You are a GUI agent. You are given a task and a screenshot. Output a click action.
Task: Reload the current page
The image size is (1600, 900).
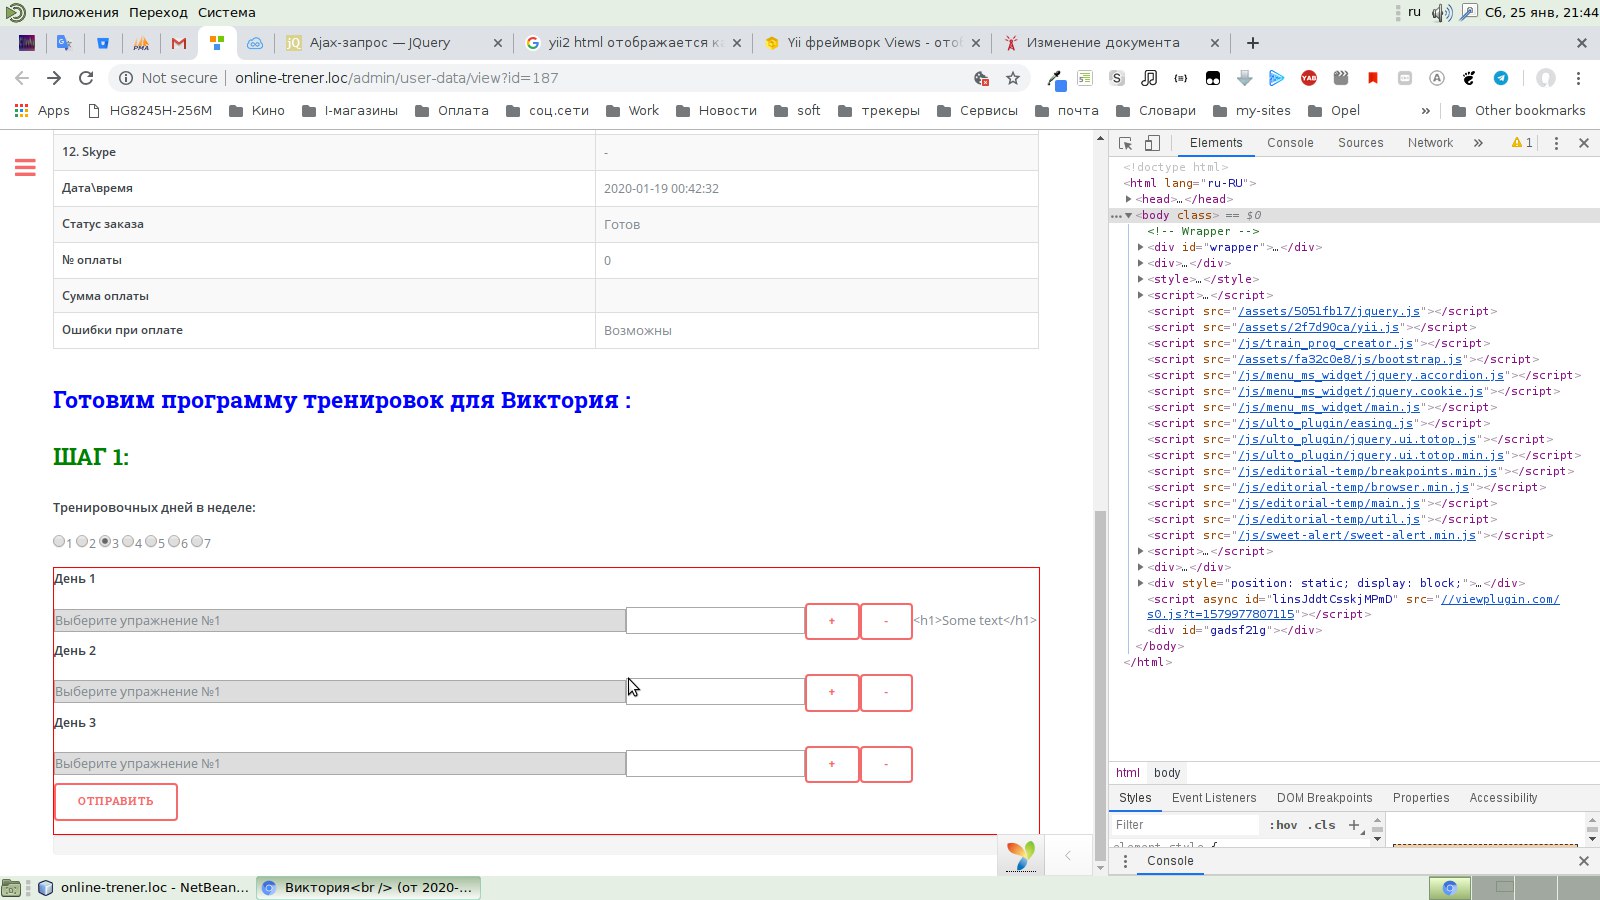click(x=86, y=78)
